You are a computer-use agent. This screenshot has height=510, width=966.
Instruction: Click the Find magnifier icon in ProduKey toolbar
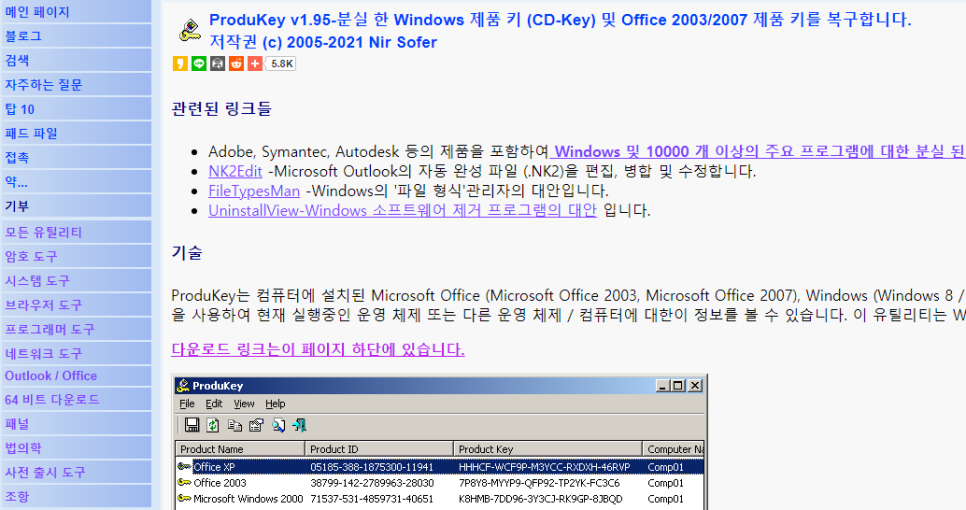point(278,425)
